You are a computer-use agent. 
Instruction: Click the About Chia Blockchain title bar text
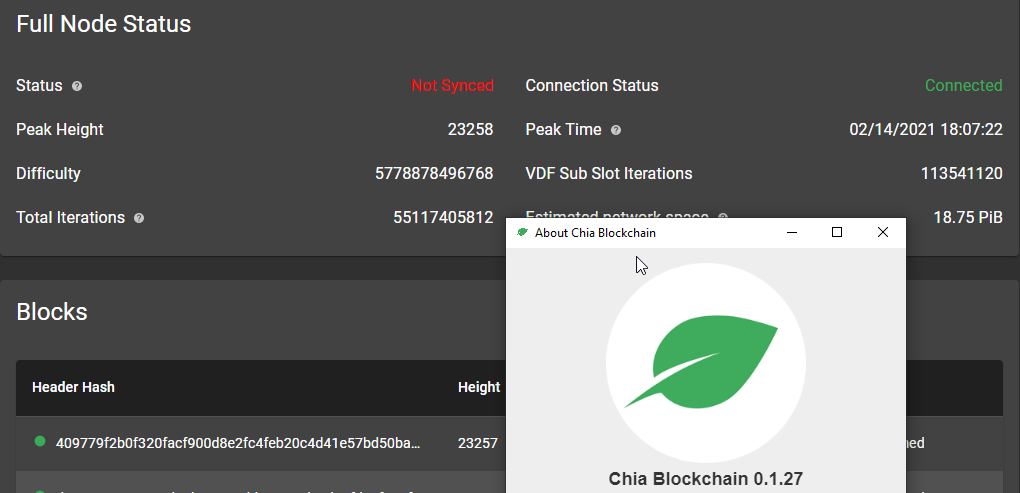pos(595,233)
